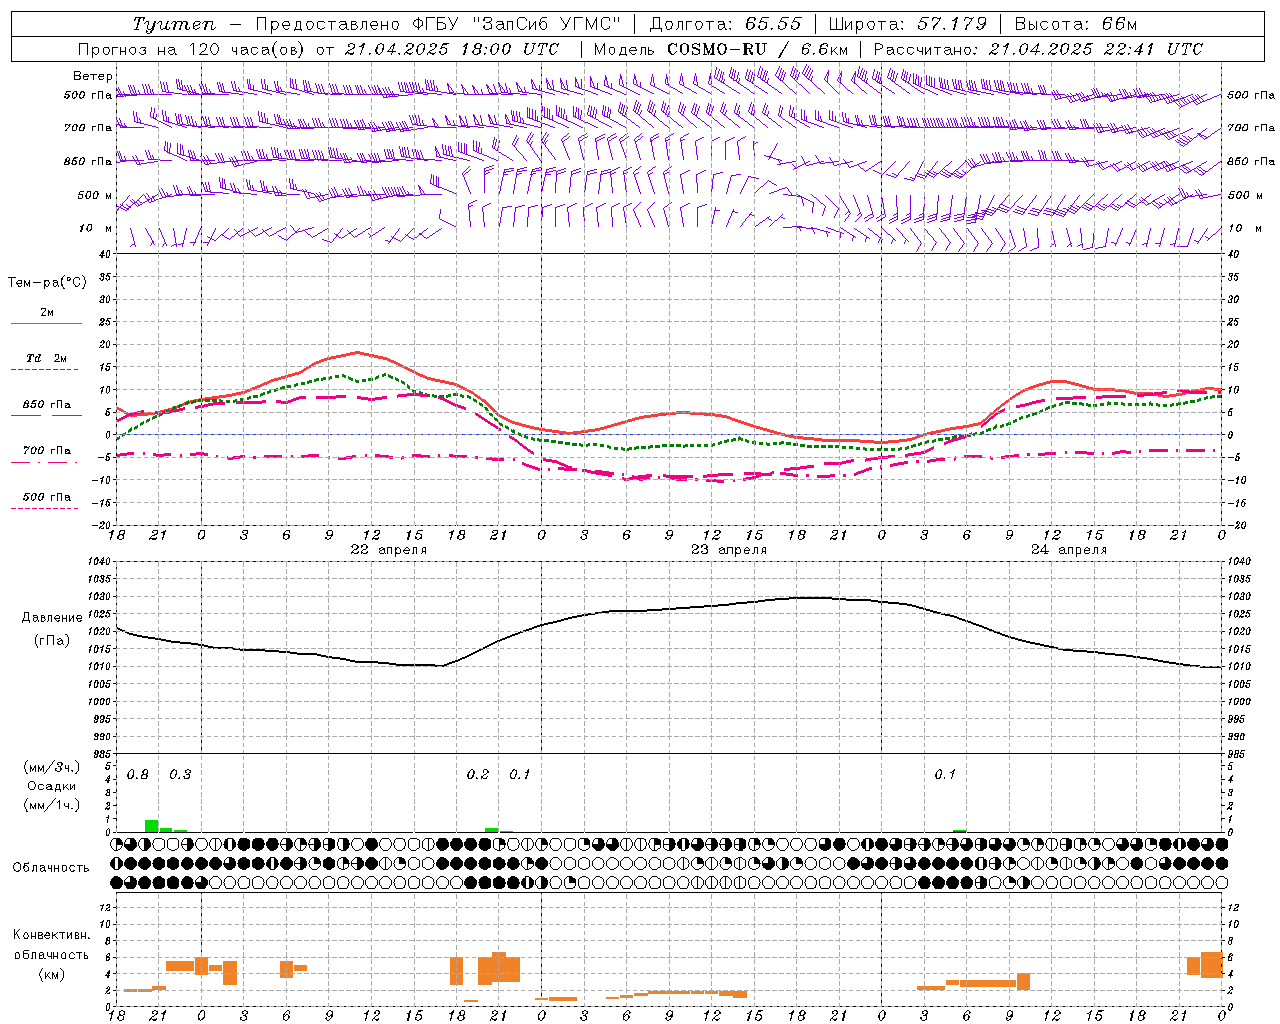This screenshot has height=1024, width=1280.
Task: Click the "Высота: 66м" header field
Action: coord(1075,24)
